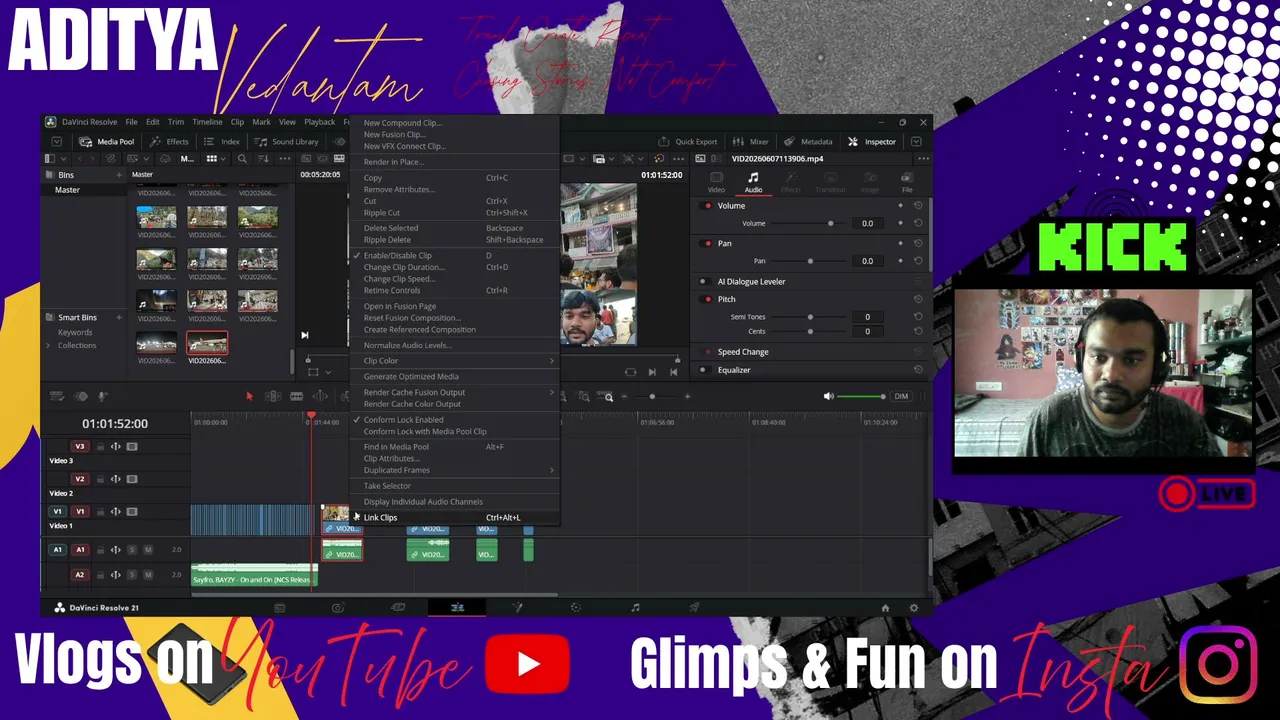Image resolution: width=1280 pixels, height=720 pixels.
Task: Open the thumbnail view dropdown arrow
Action: point(223,159)
